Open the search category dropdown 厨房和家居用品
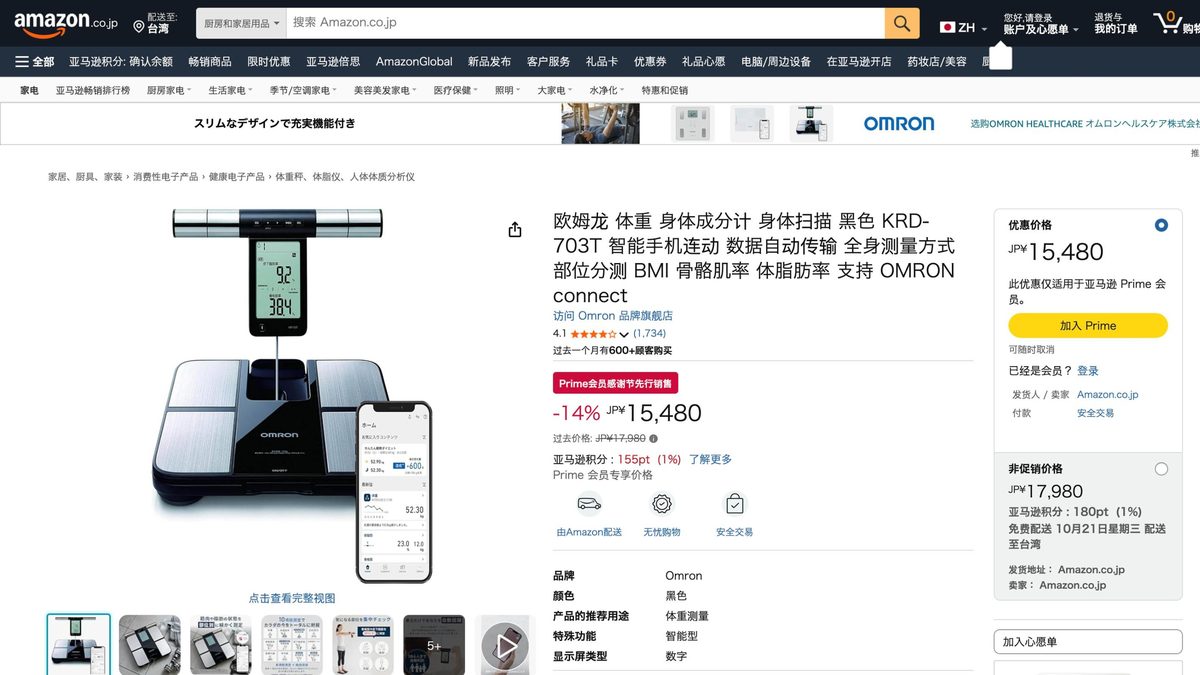Image resolution: width=1200 pixels, height=675 pixels. 241,23
